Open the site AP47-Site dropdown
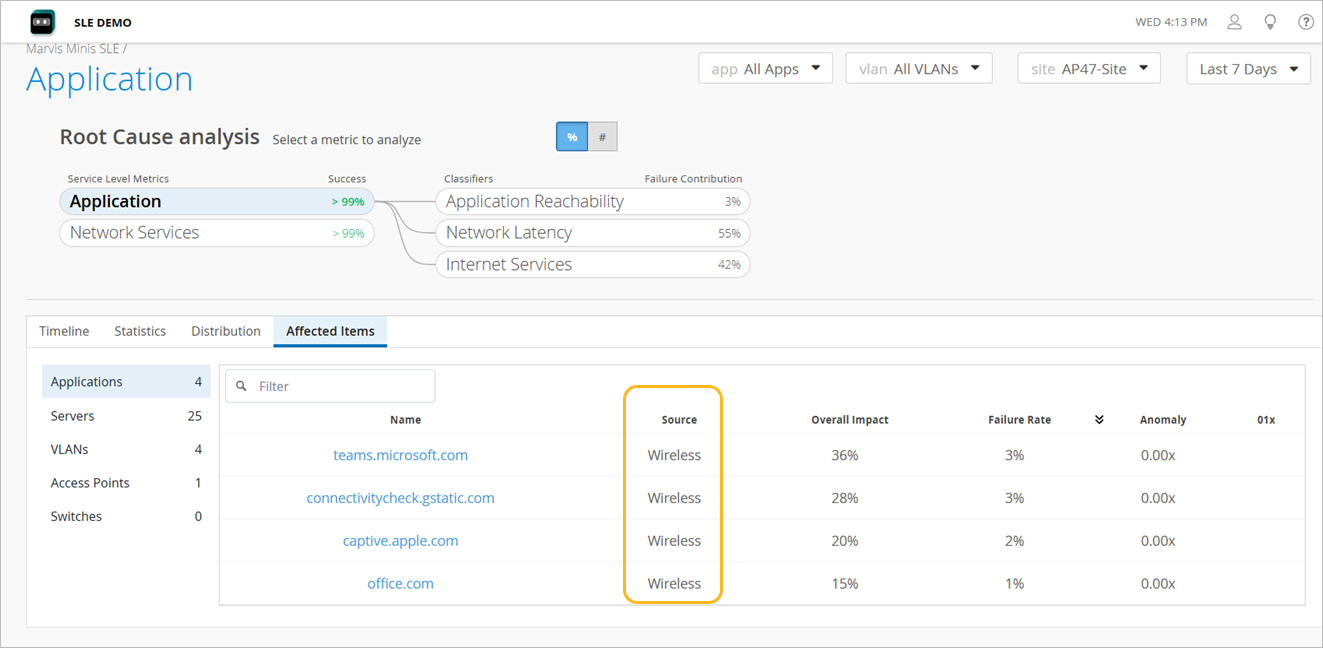This screenshot has height=648, width=1323. [1088, 69]
